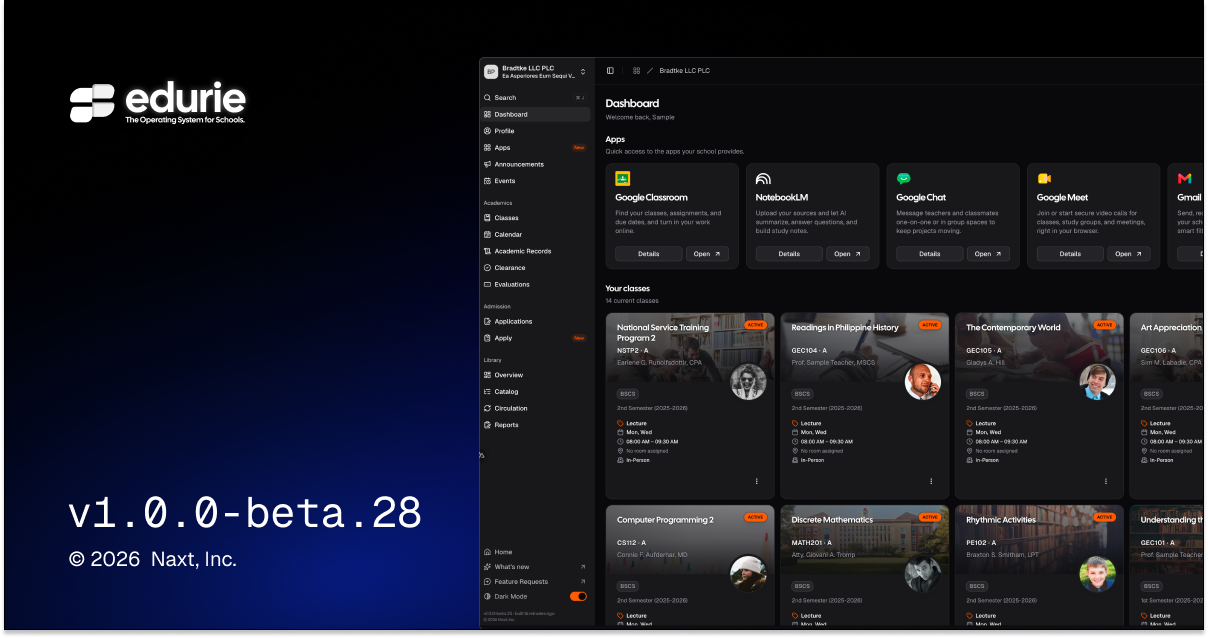Open The Contemporary World class title
Viewport: 1208px width, 638px height.
1013,328
